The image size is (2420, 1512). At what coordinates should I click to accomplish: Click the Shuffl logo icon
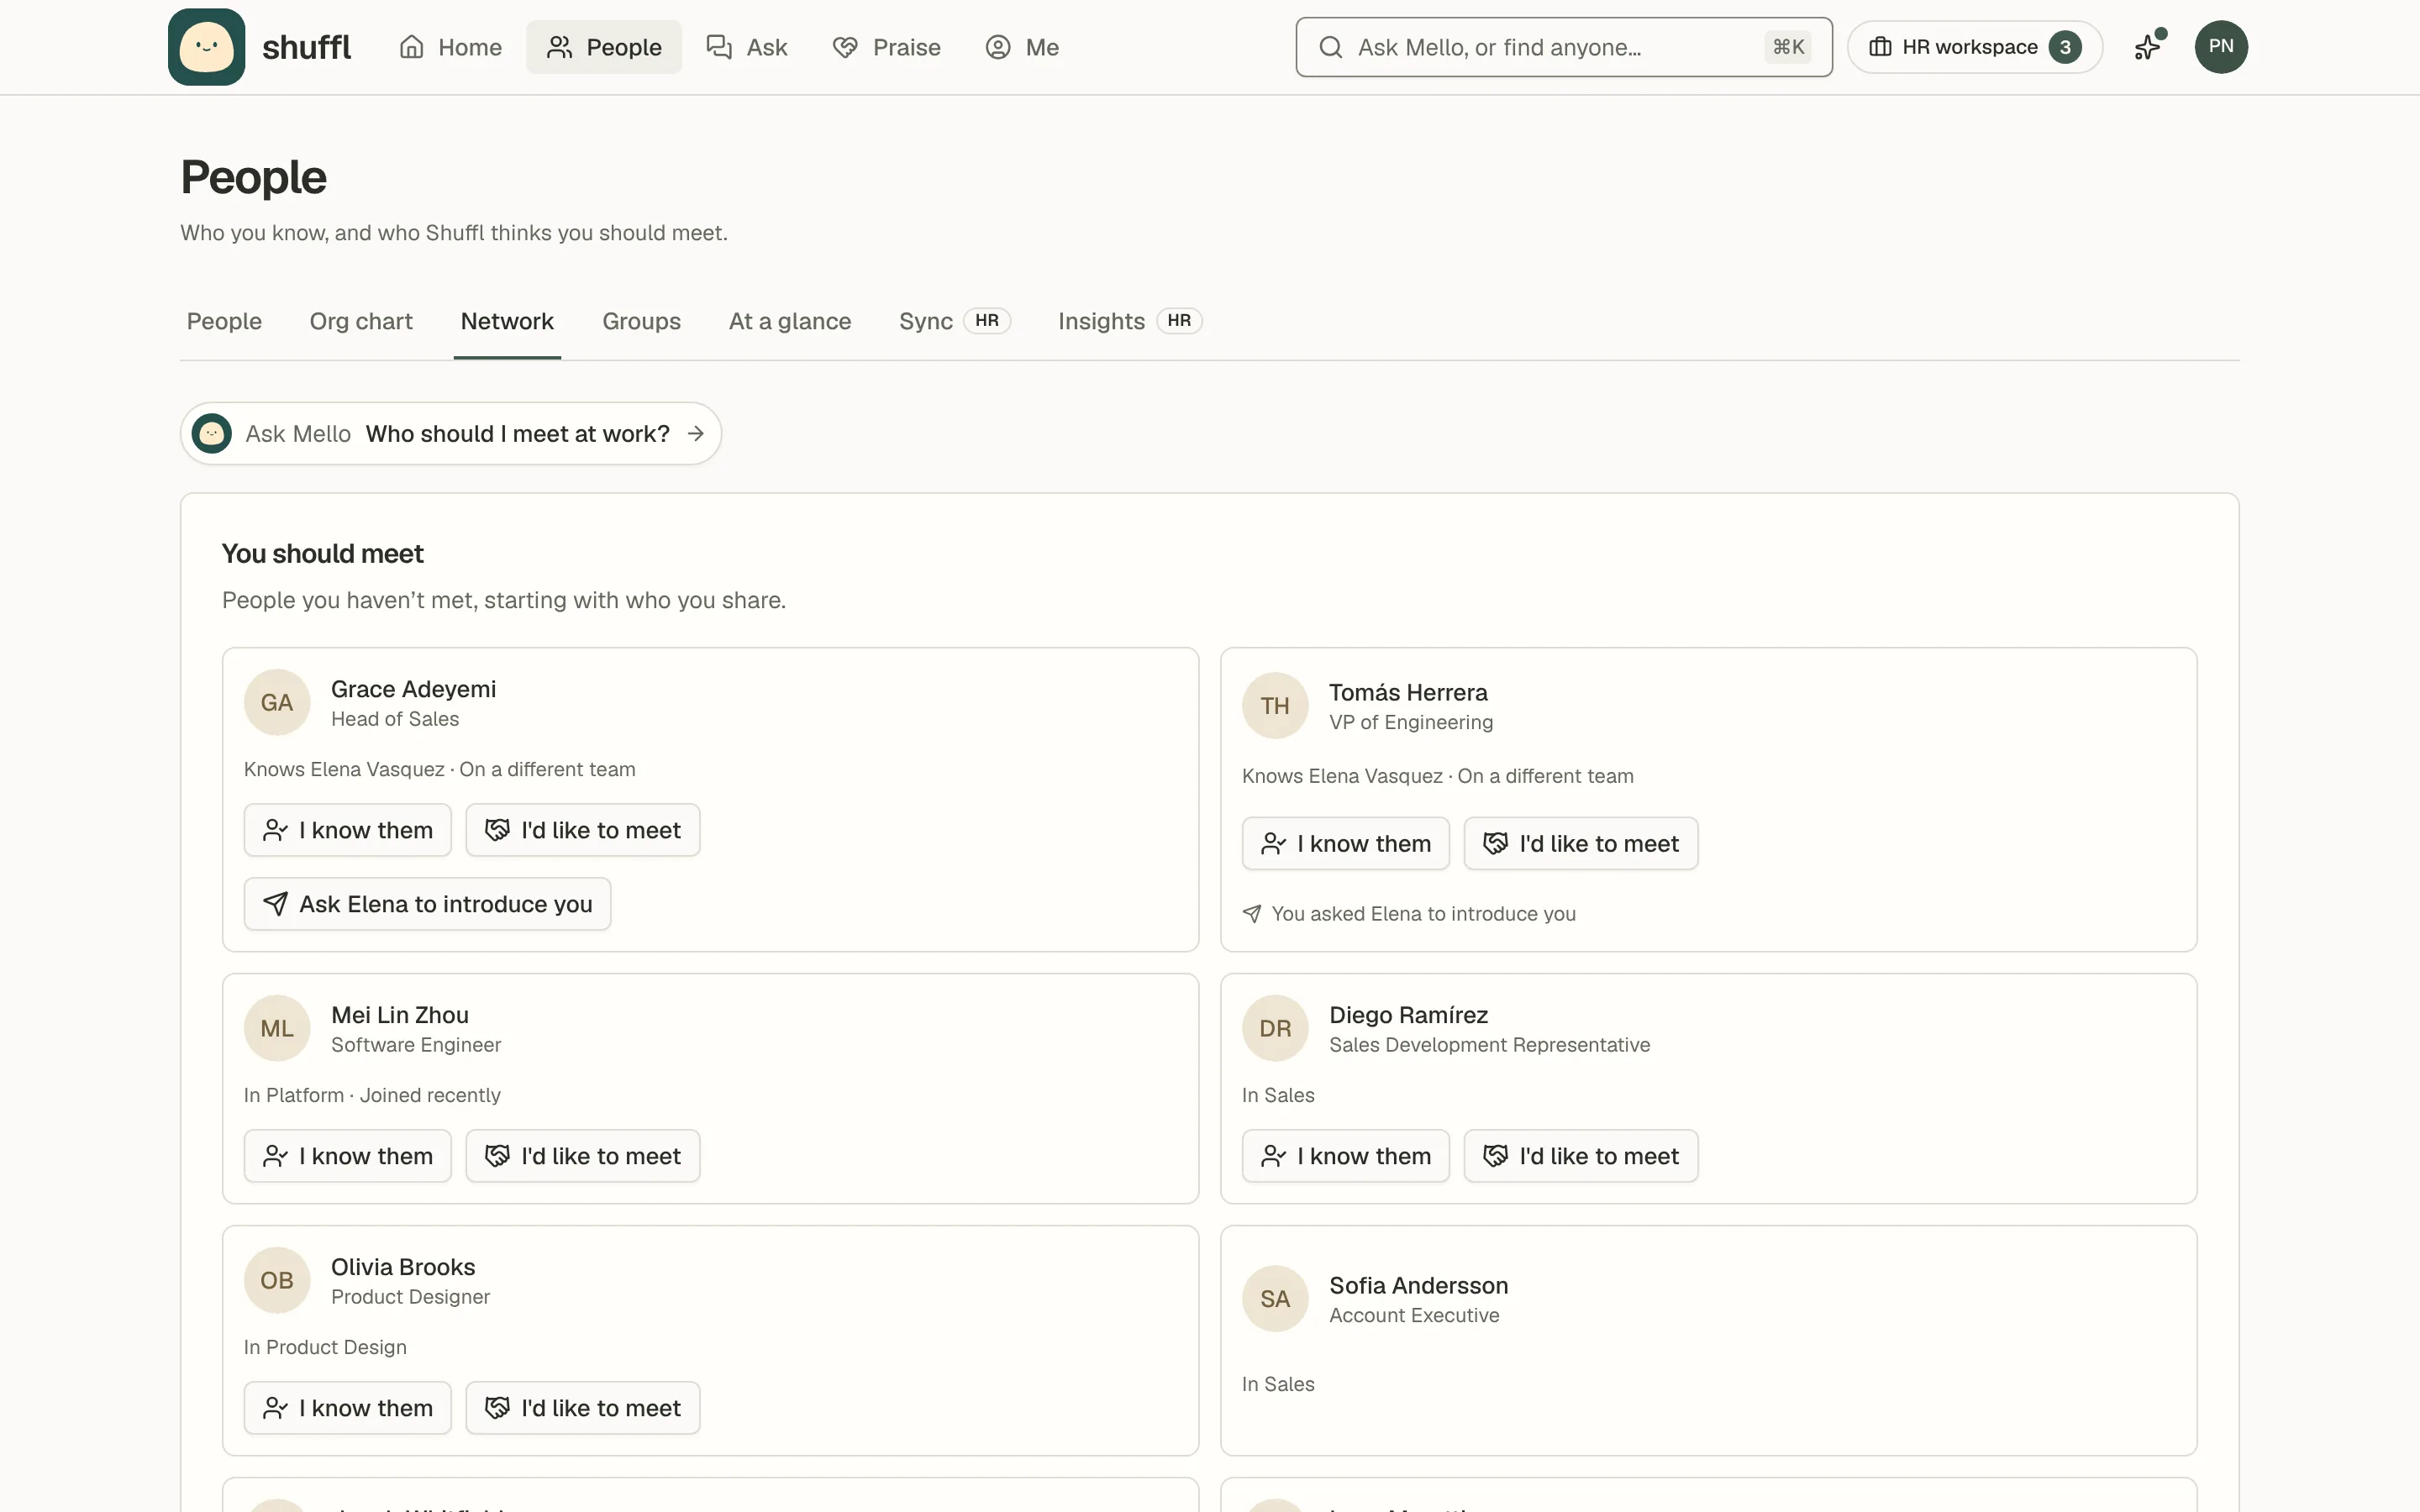206,47
